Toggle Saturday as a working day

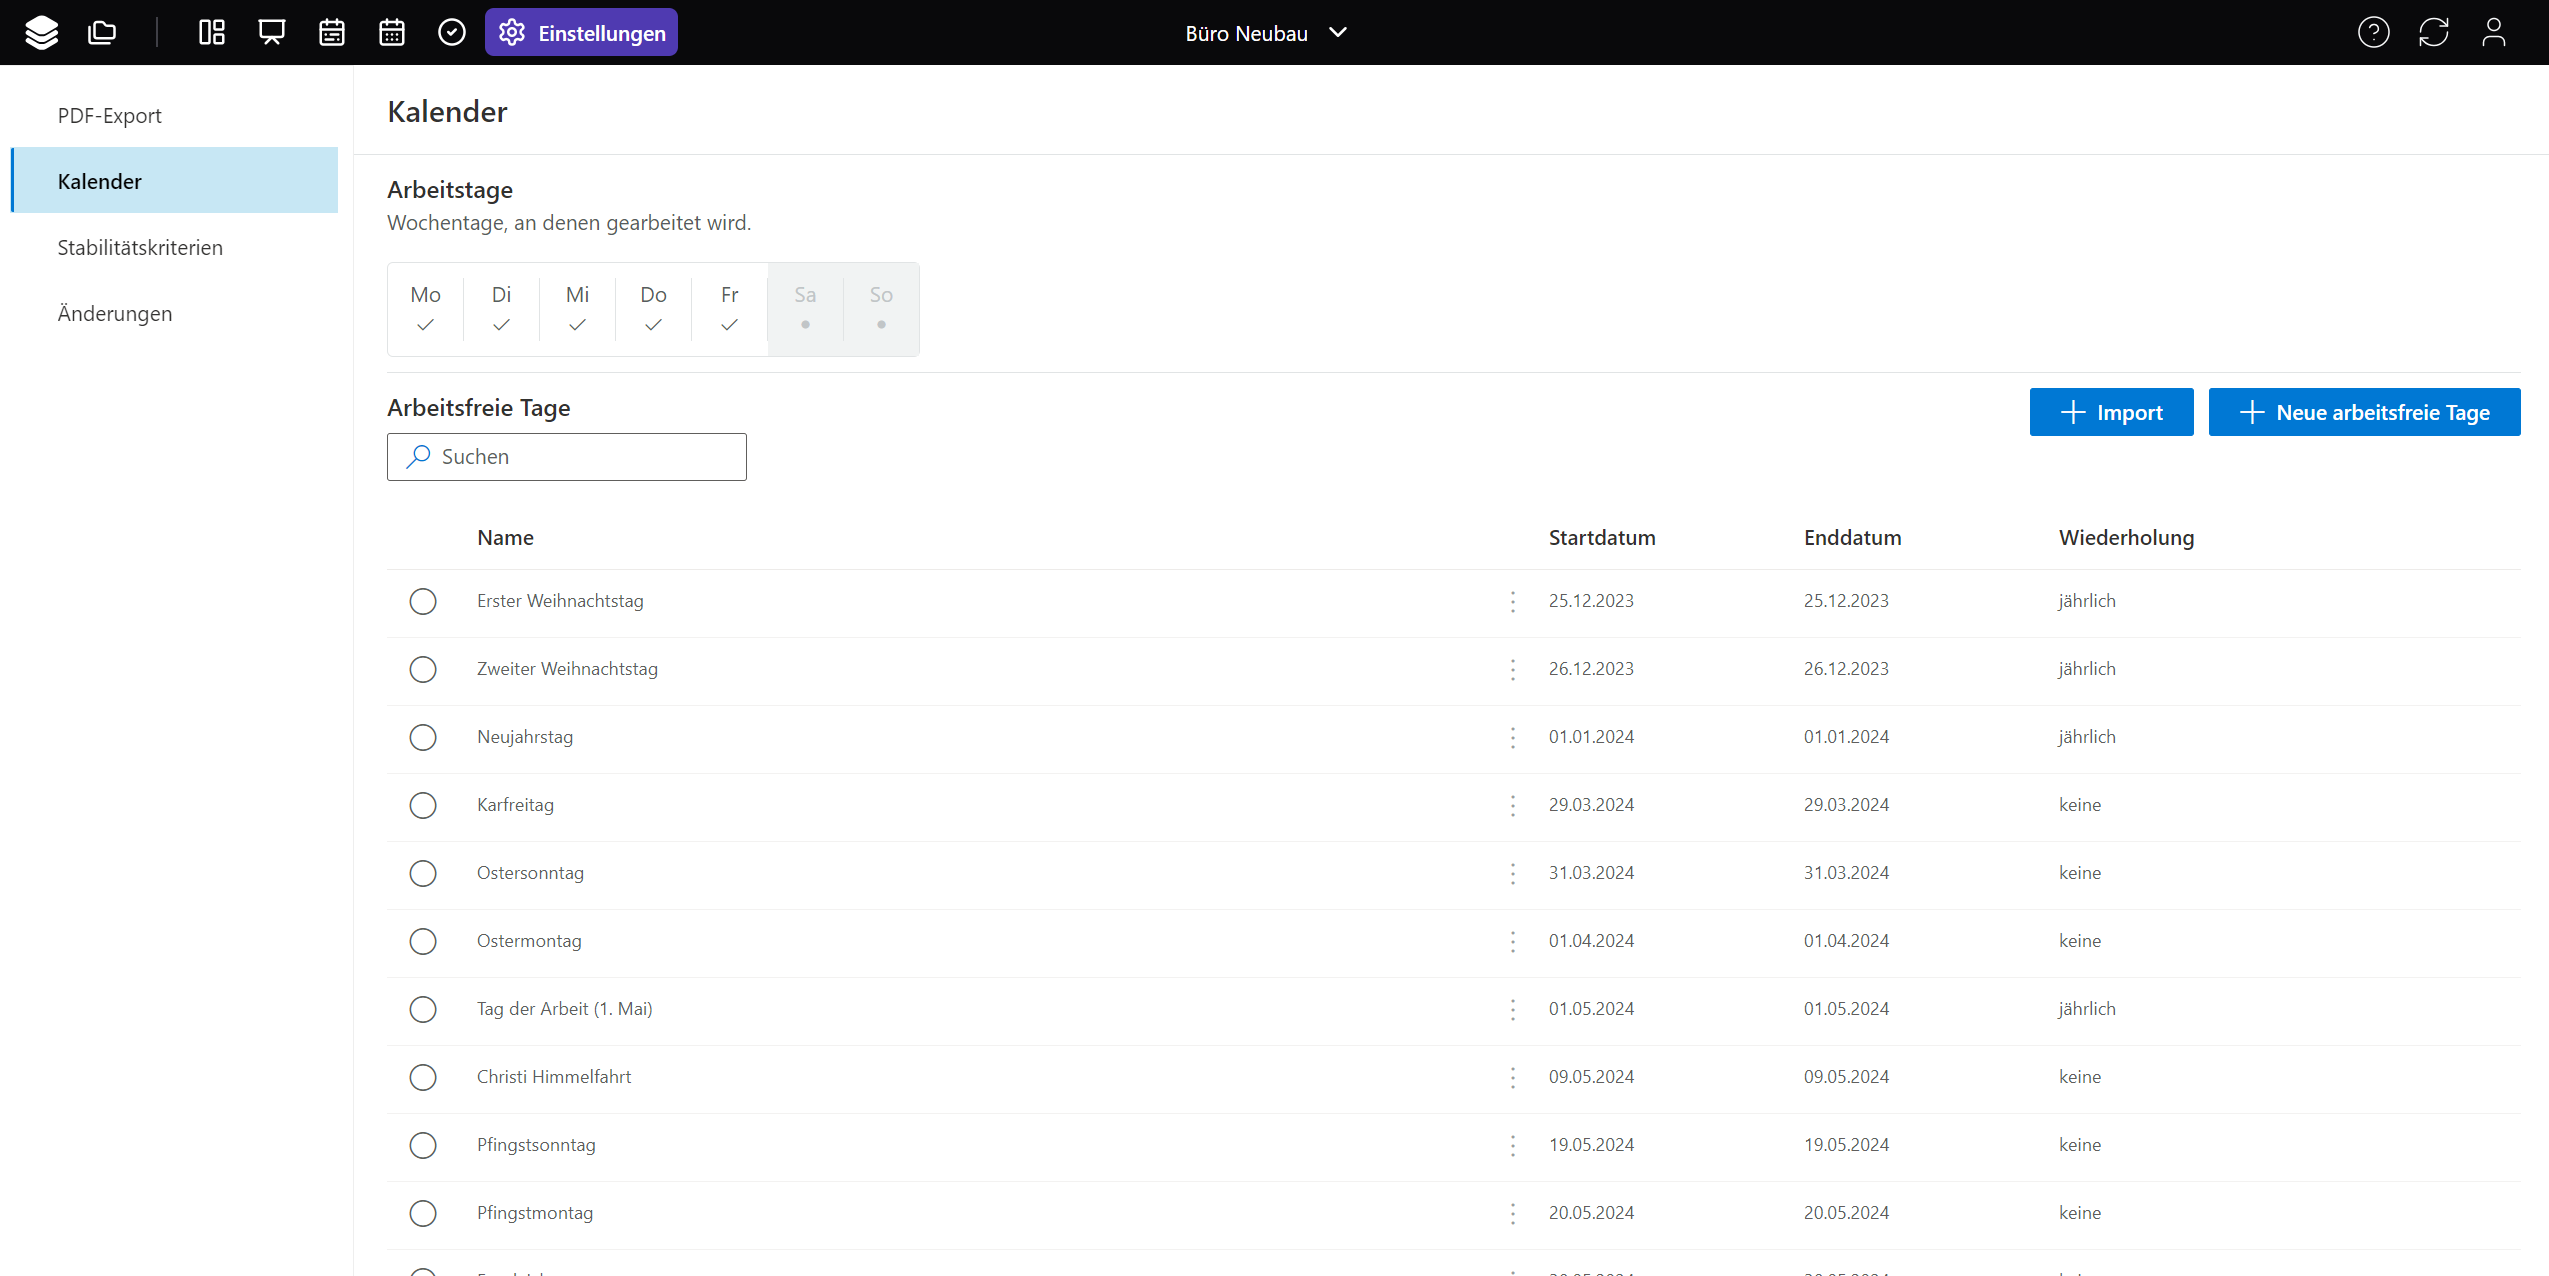805,308
